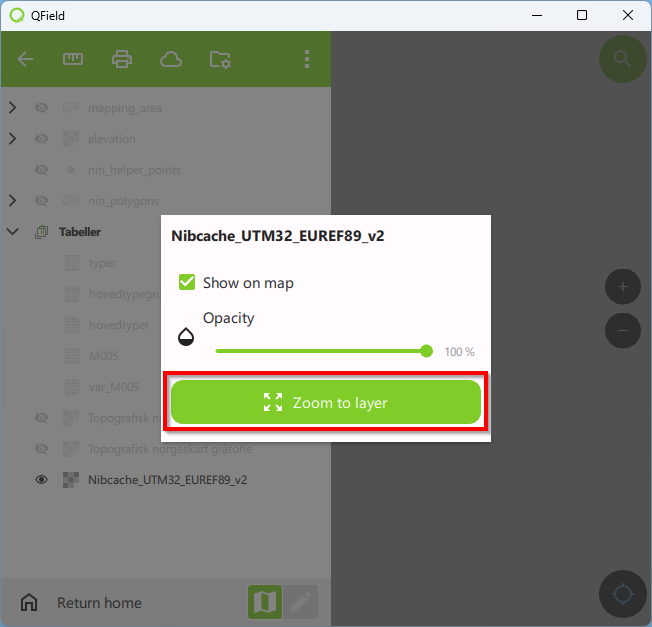Collapse the Tabeller group

(x=13, y=232)
